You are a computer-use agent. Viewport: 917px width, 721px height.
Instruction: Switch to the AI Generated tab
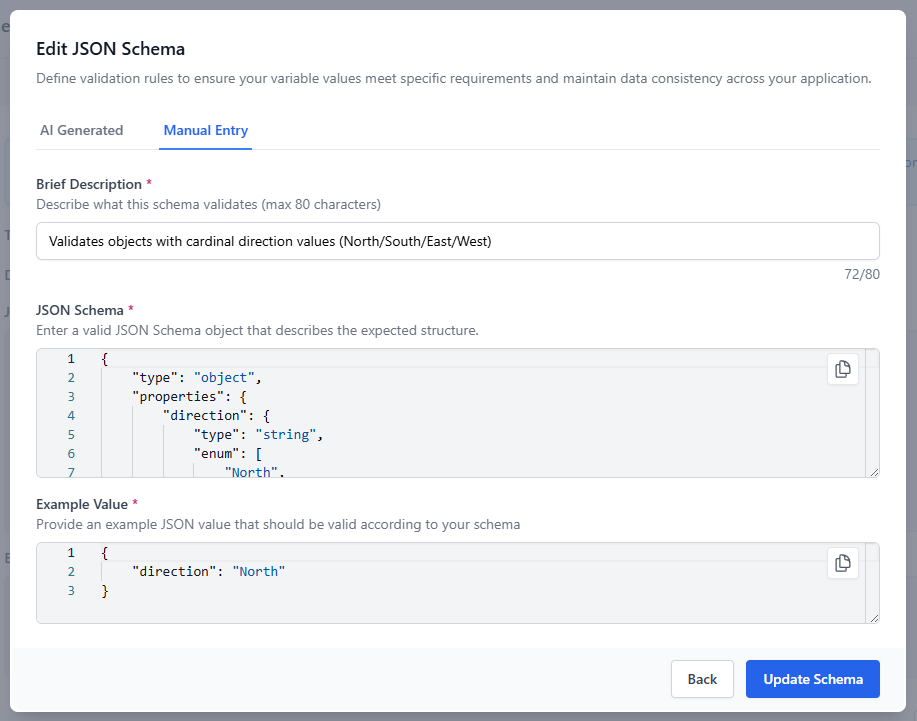(81, 130)
